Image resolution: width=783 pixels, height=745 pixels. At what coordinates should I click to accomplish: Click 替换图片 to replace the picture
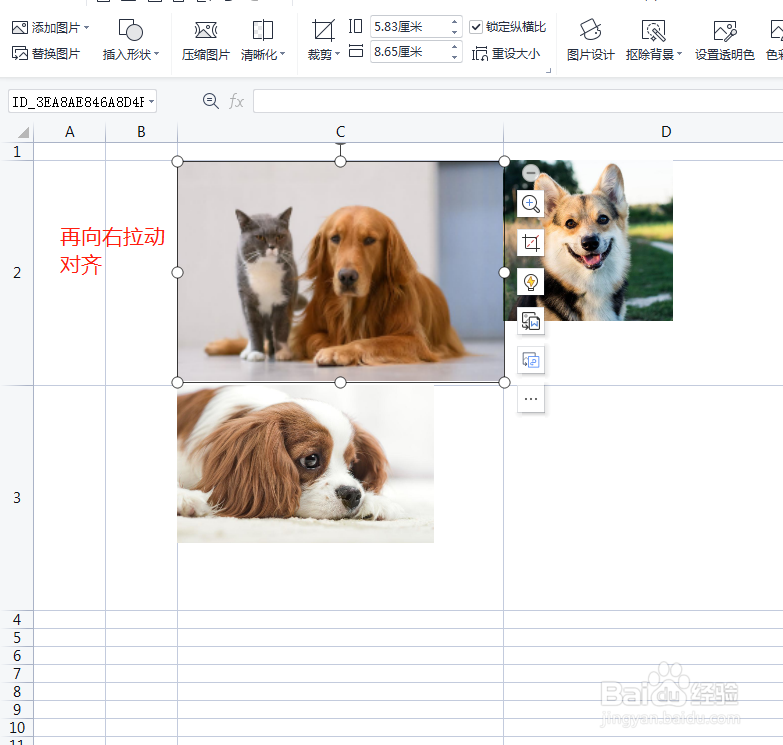(x=46, y=53)
